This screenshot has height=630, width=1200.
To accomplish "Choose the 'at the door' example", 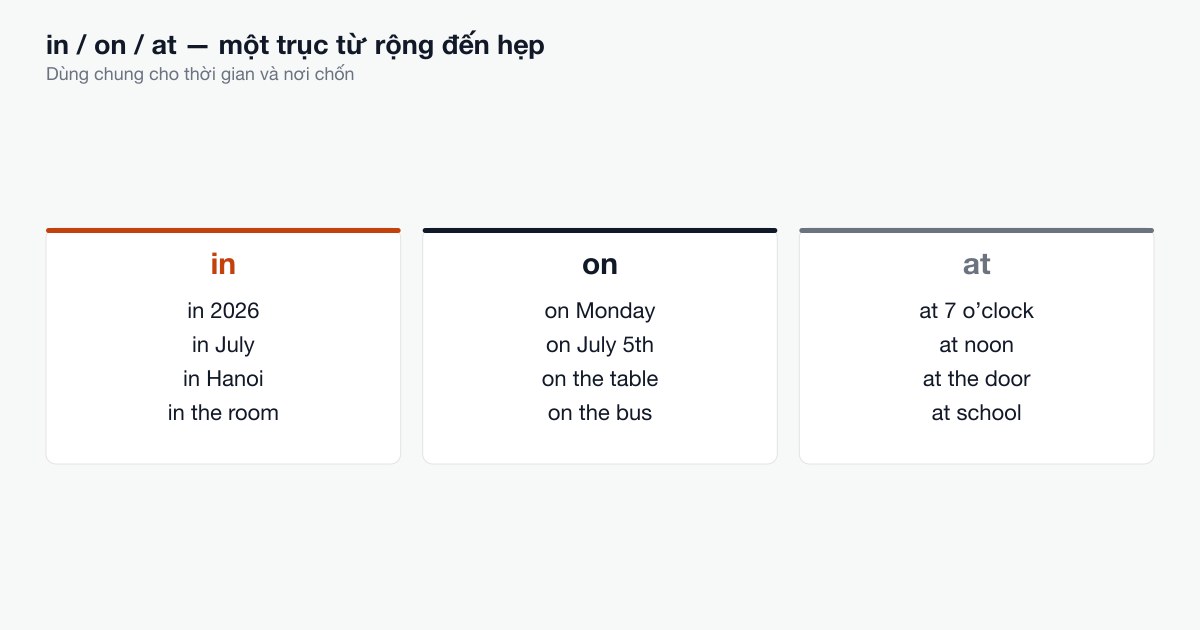I will (976, 379).
